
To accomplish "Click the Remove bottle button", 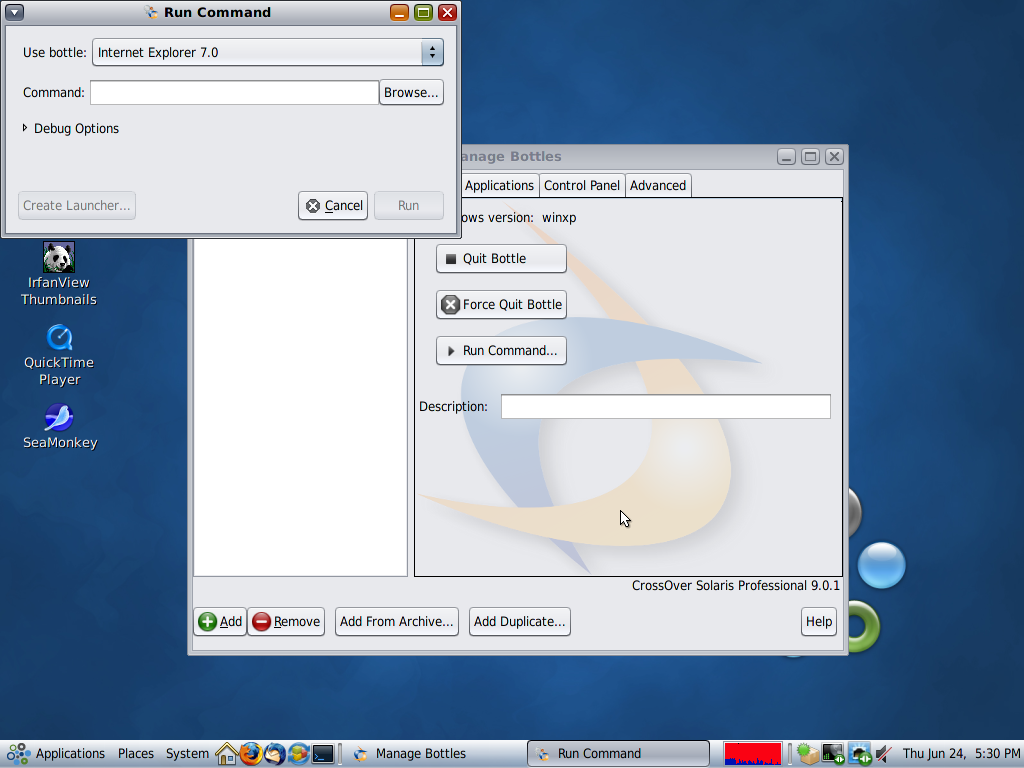I will 286,622.
